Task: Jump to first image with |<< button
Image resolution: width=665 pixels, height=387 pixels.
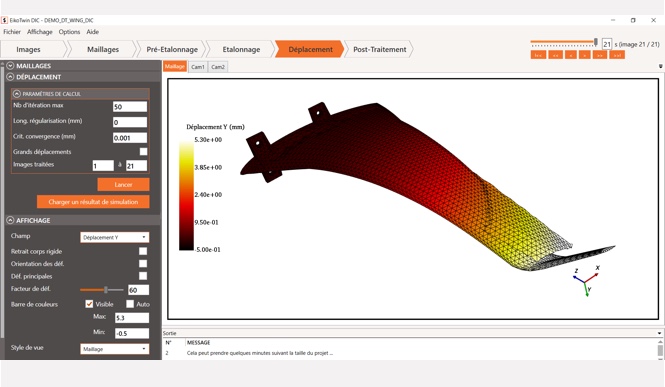Action: (538, 55)
